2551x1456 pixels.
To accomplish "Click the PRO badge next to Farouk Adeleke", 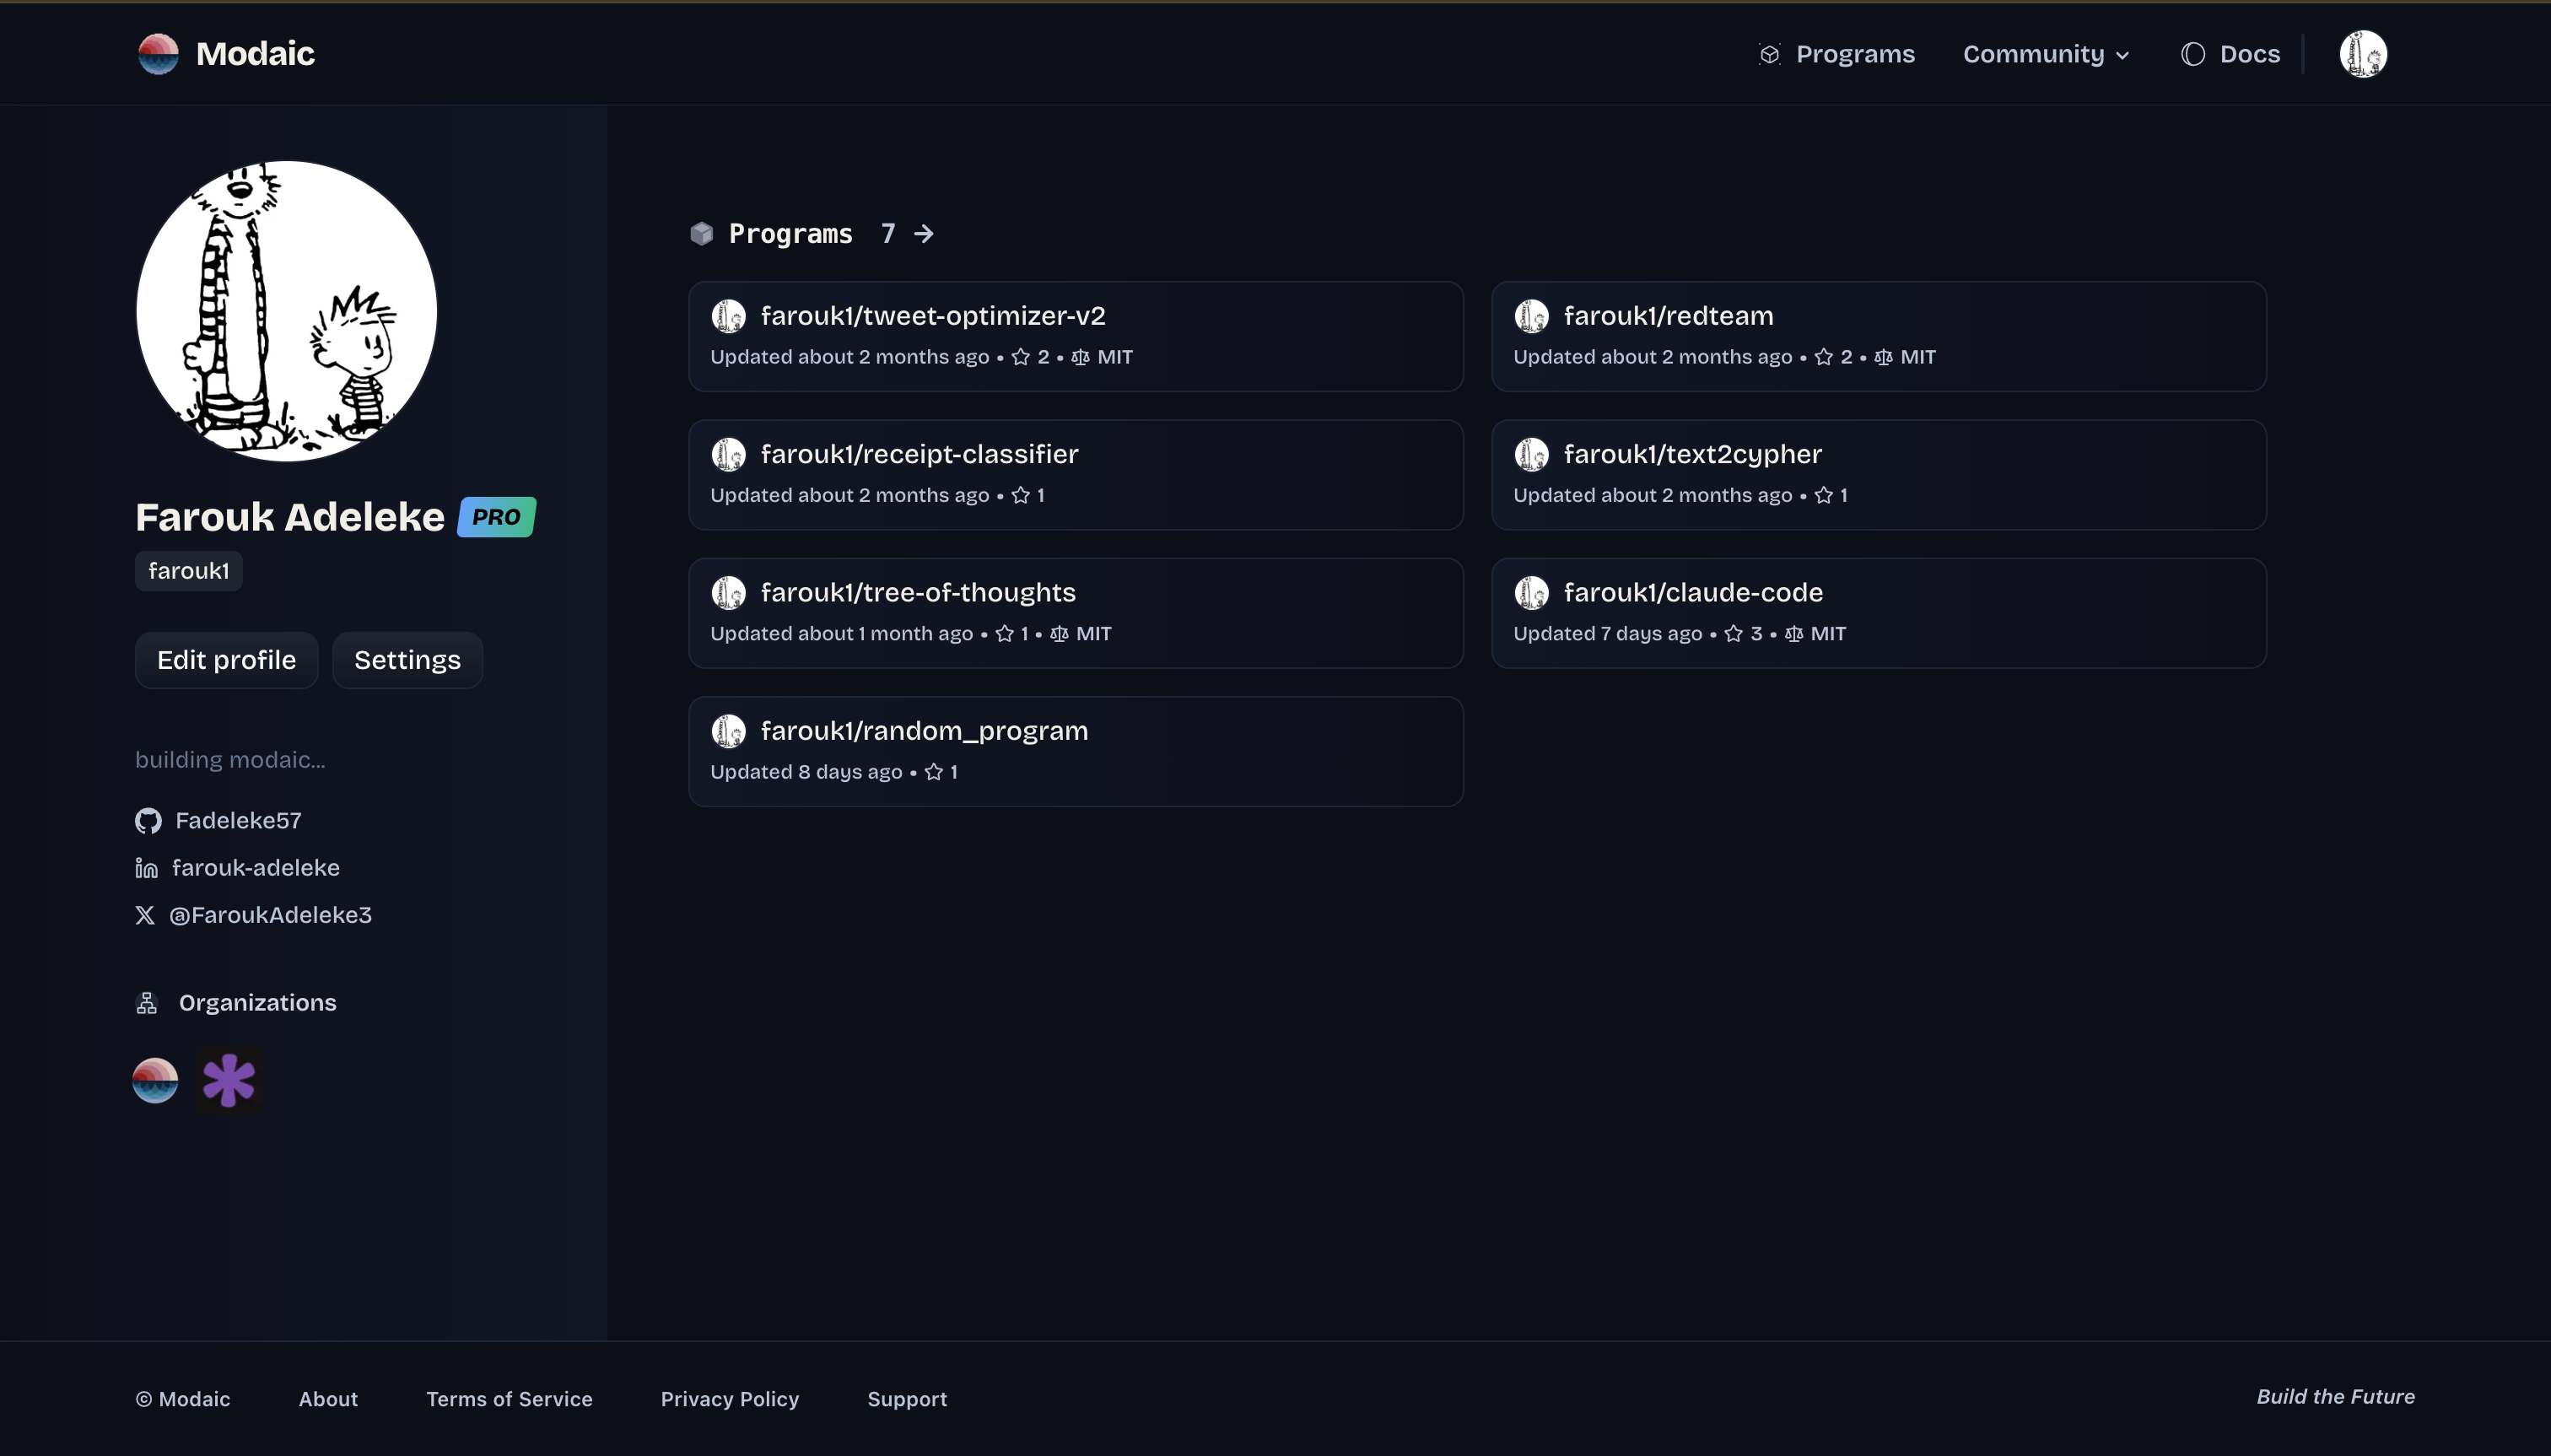I will (x=495, y=517).
